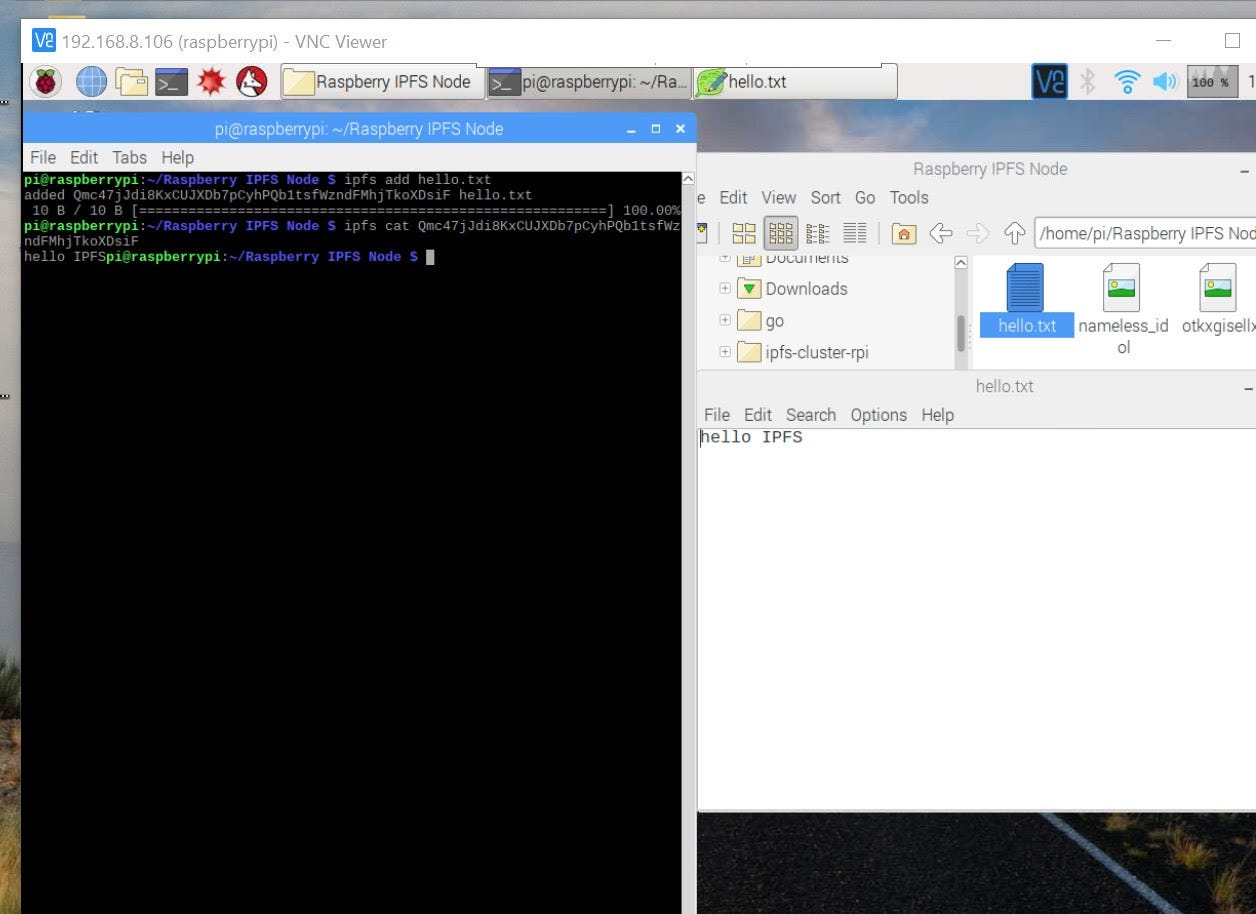Open the volume control in the tray
Viewport: 1256px width, 914px height.
pos(1163,83)
